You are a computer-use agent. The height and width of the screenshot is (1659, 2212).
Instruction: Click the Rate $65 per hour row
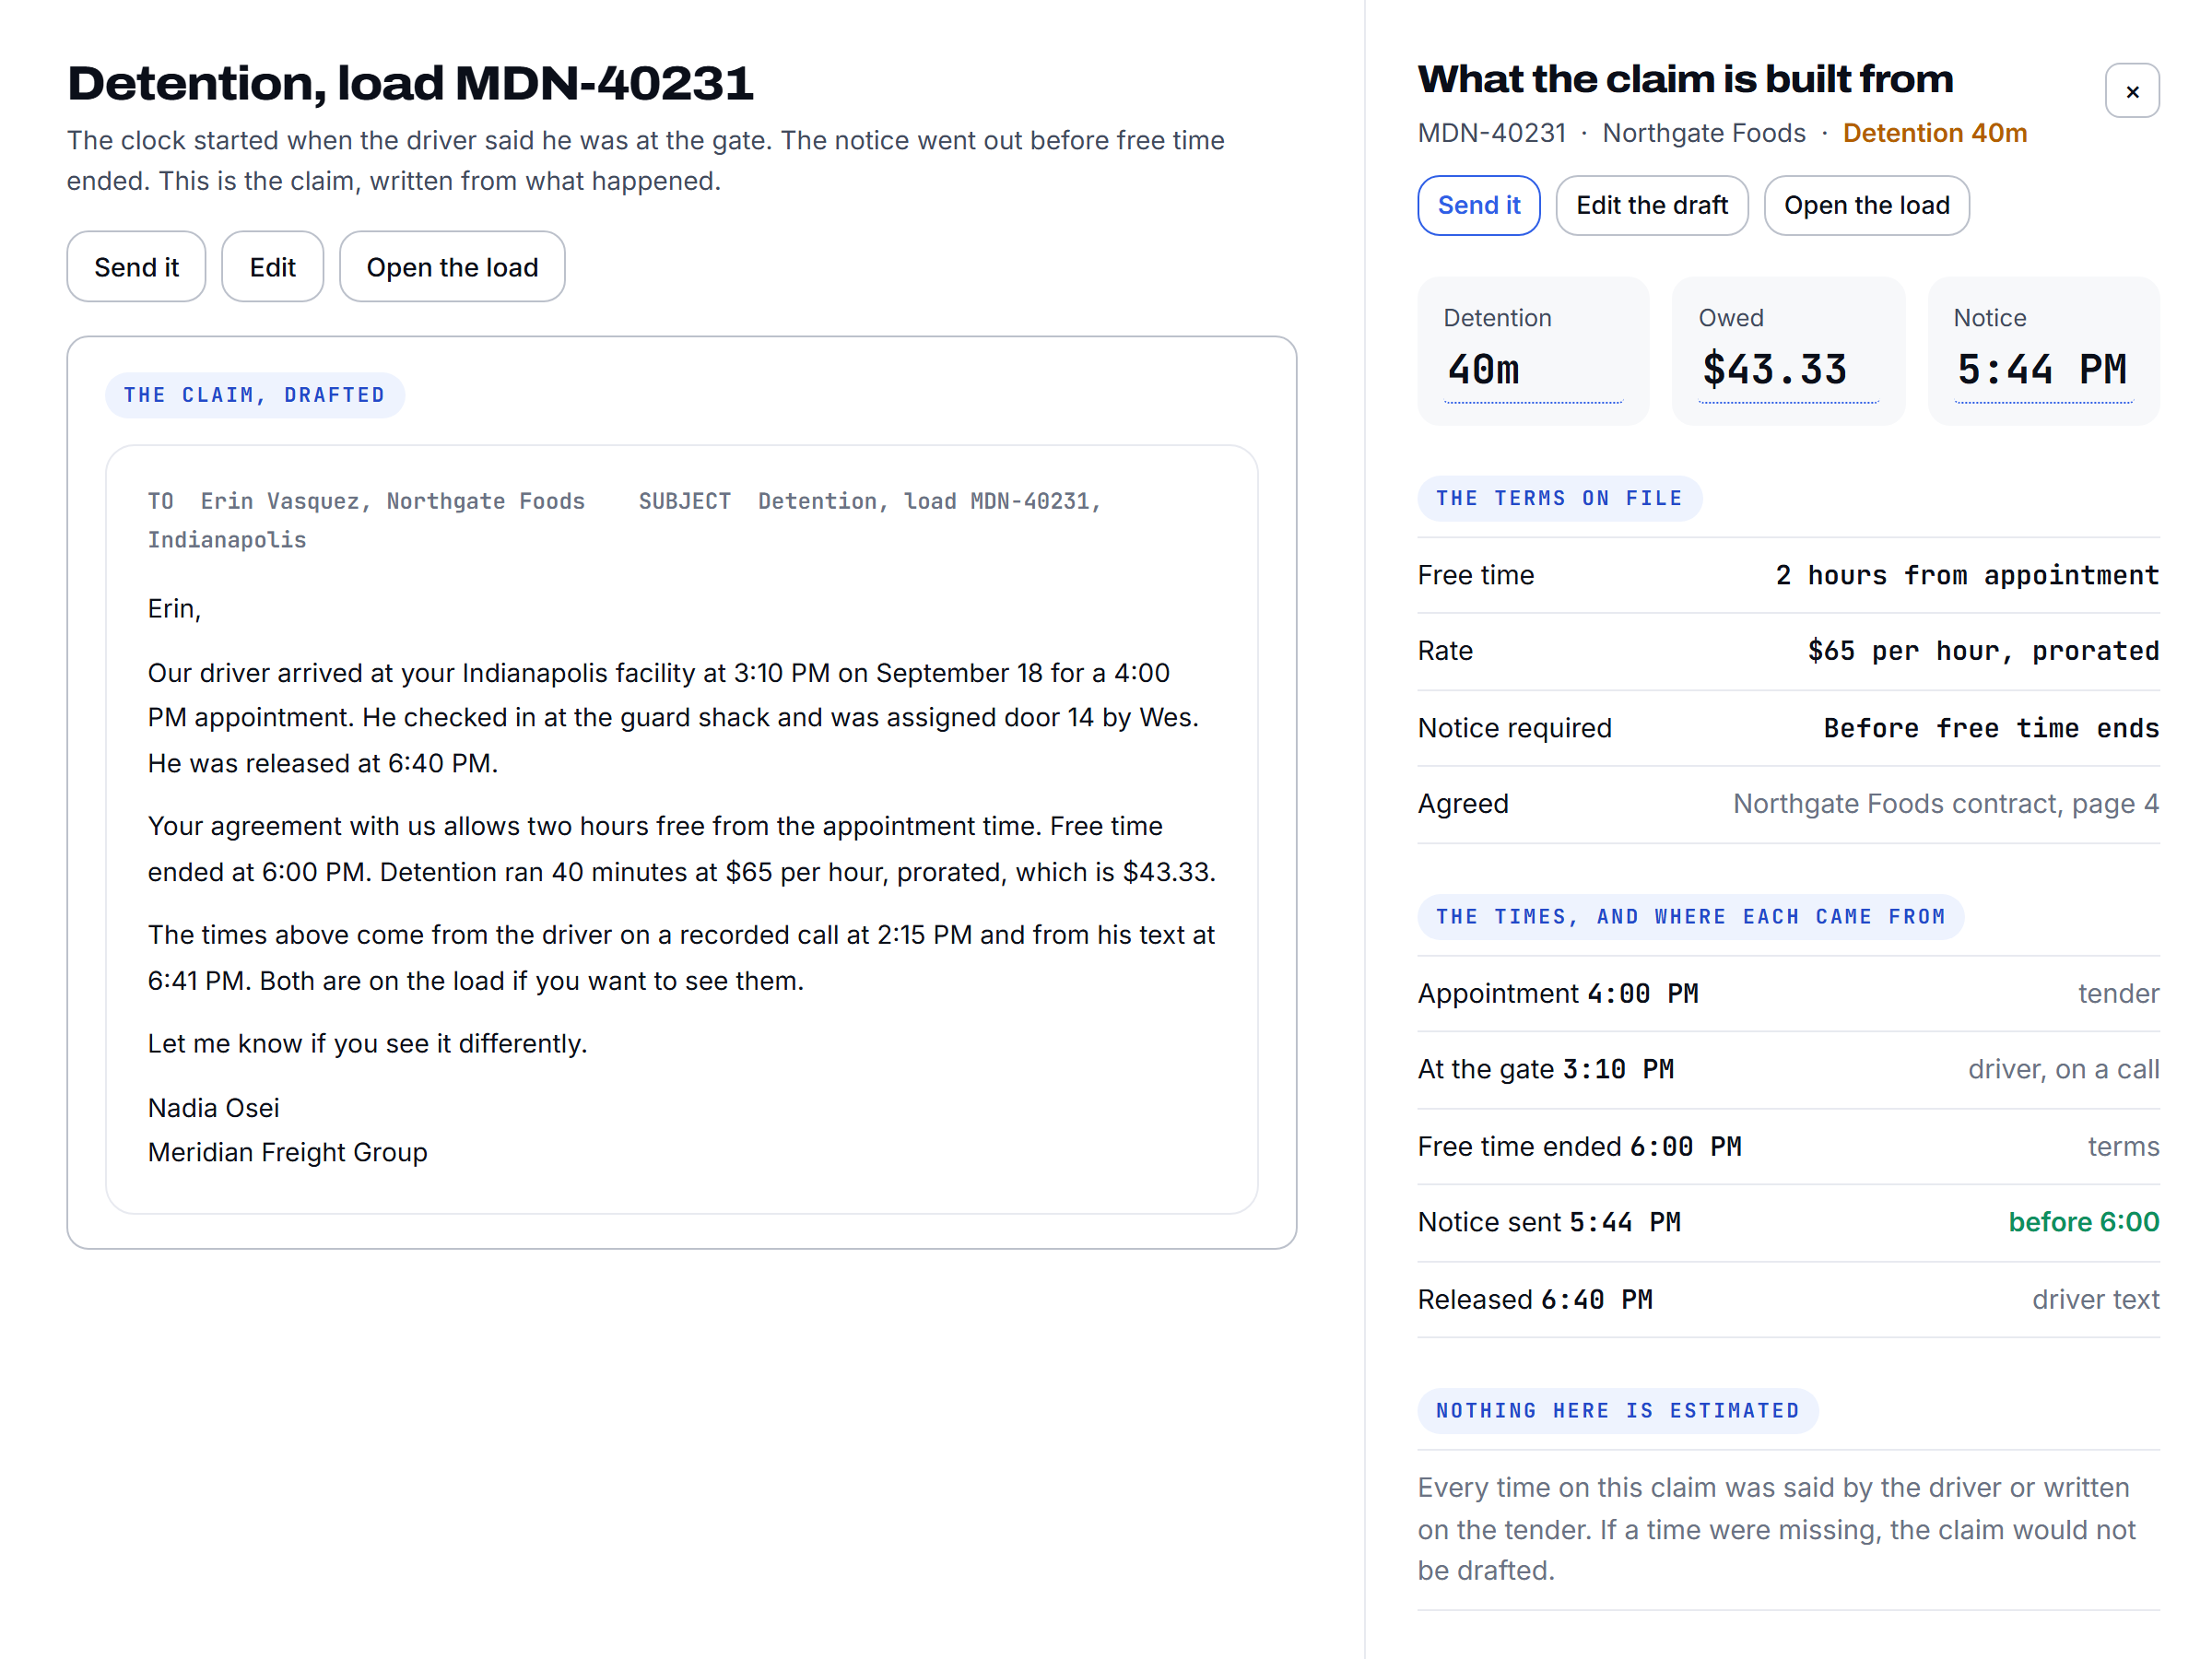[1788, 651]
